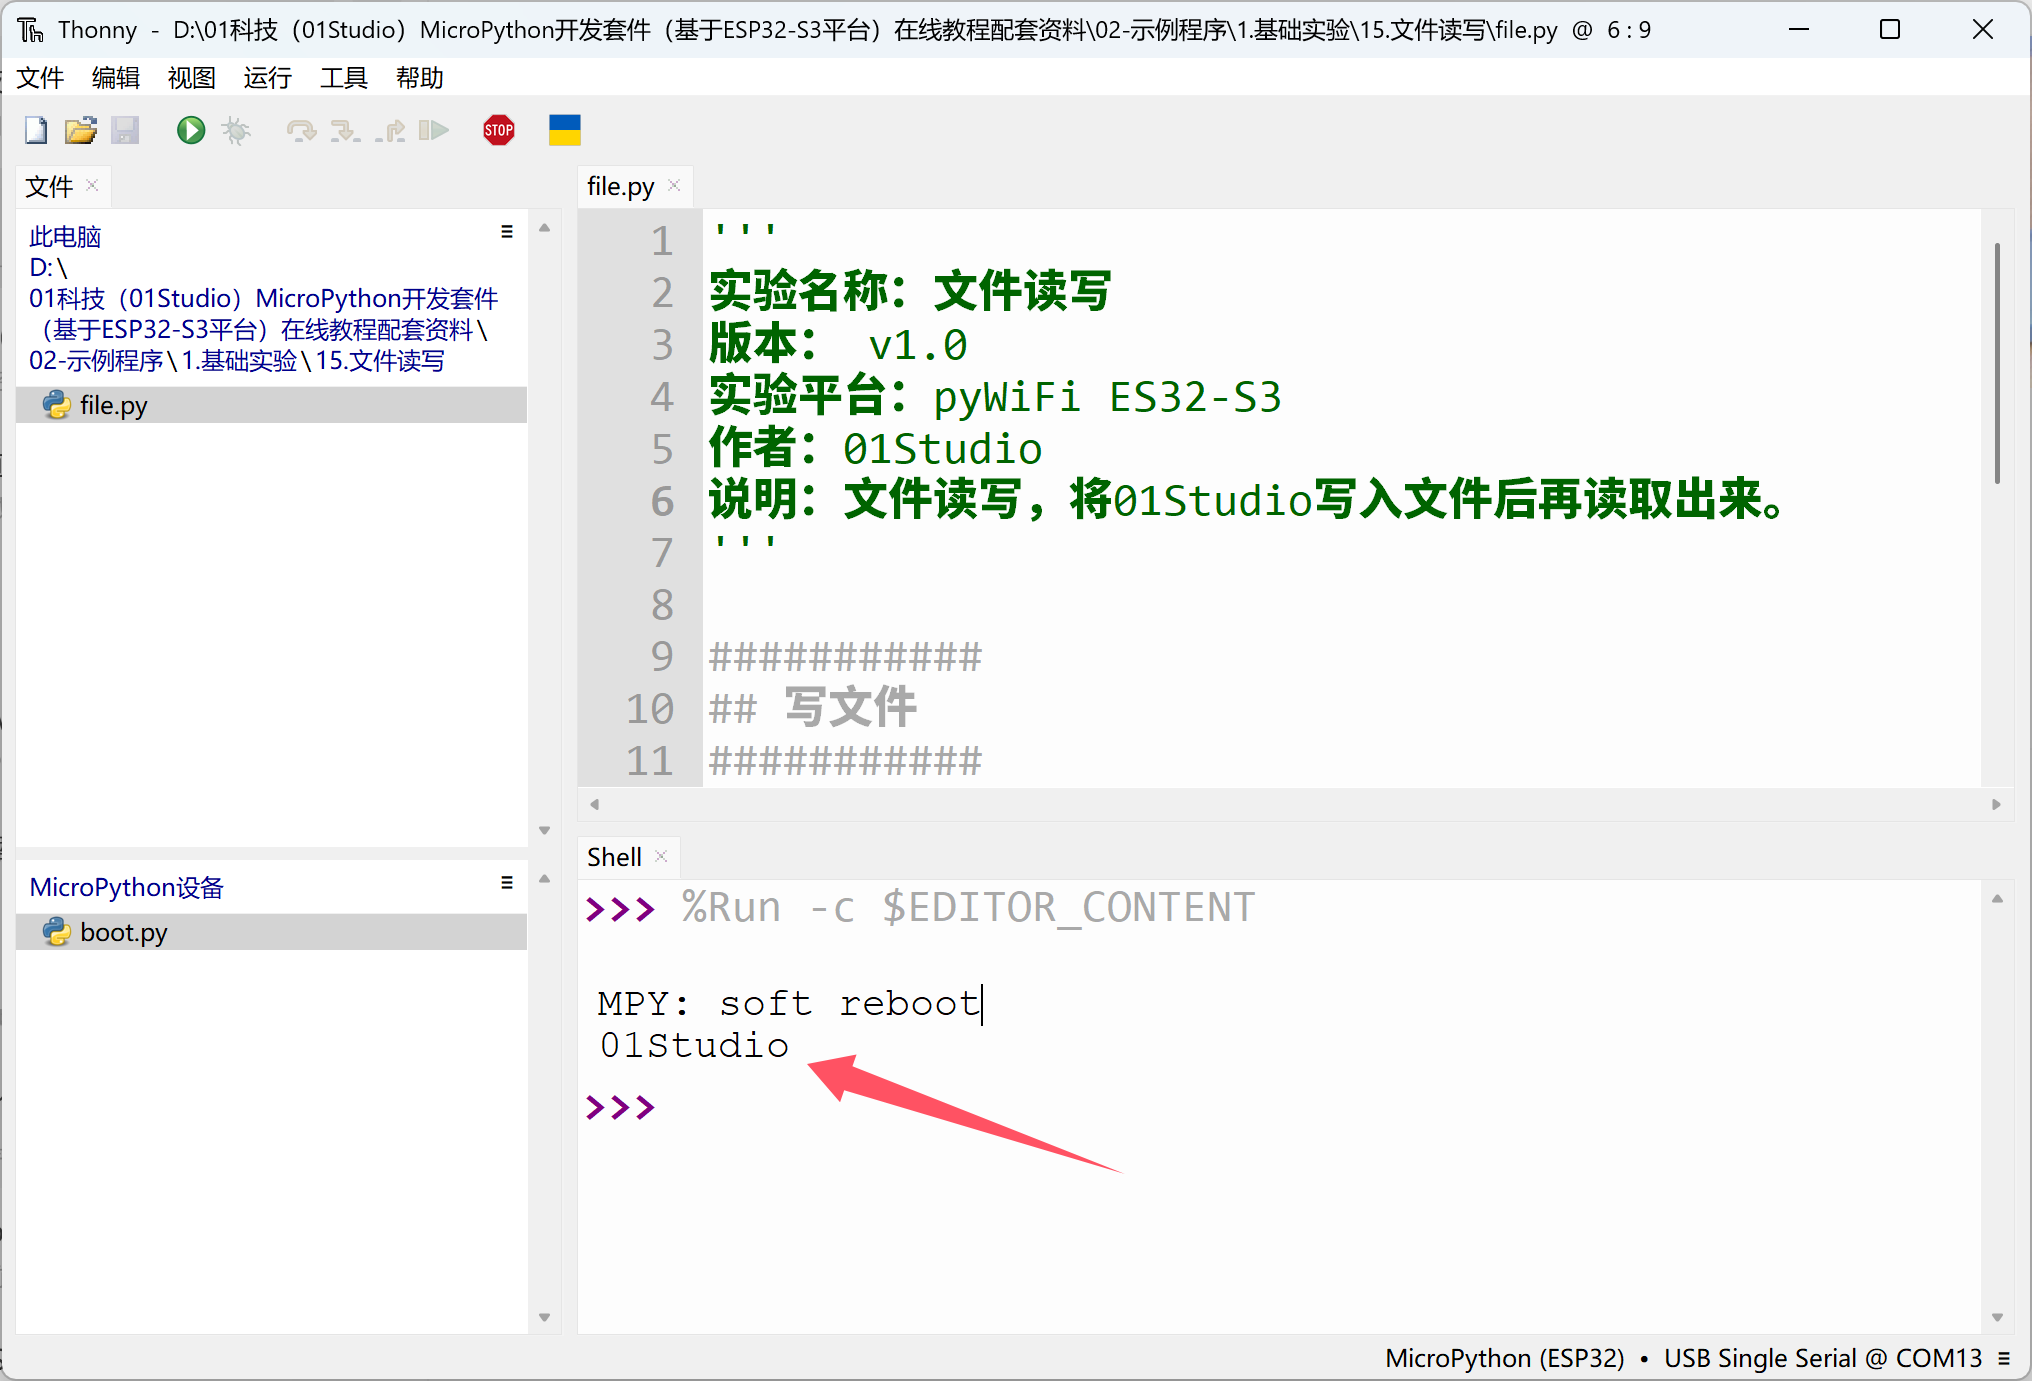Open the 运行 menu

pos(267,78)
